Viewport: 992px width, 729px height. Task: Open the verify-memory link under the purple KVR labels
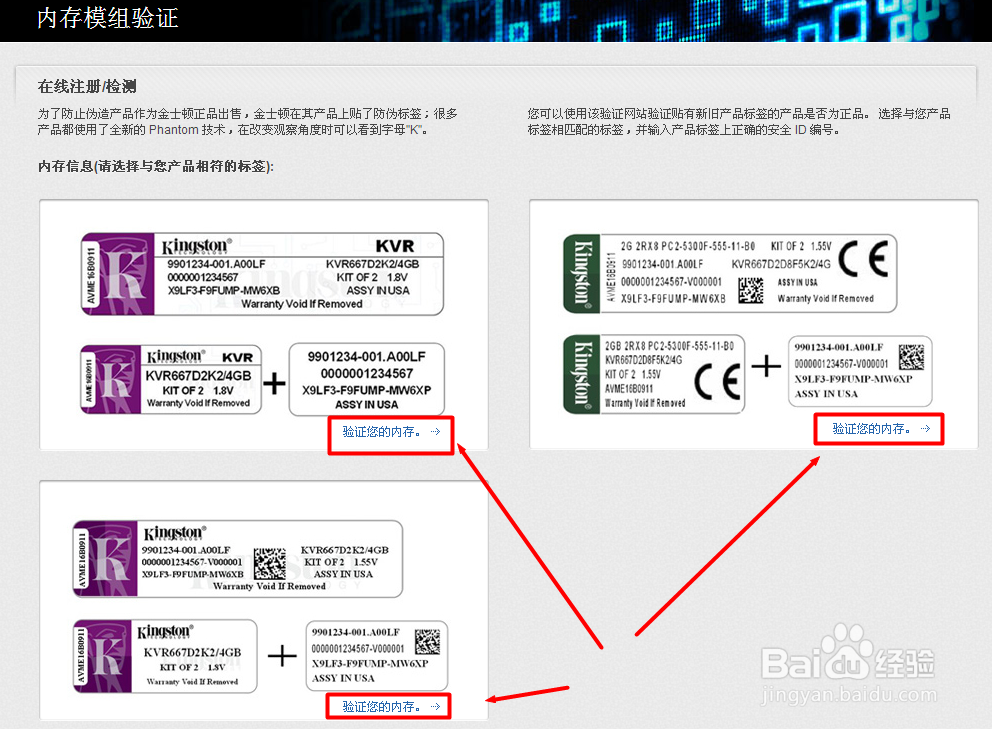coord(391,432)
